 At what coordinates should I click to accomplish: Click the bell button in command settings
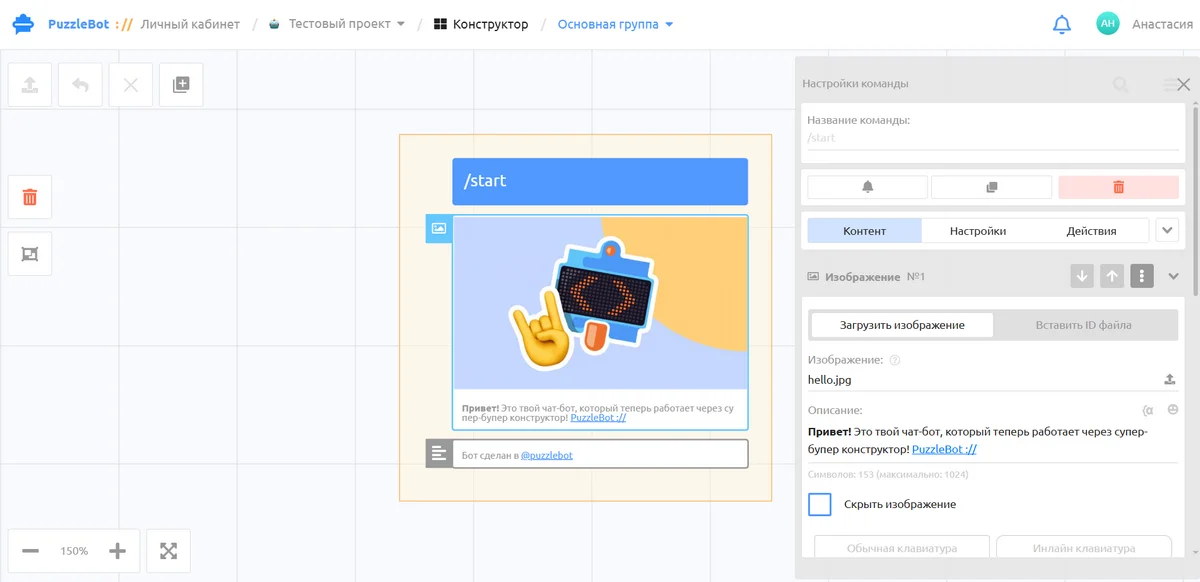(x=867, y=187)
